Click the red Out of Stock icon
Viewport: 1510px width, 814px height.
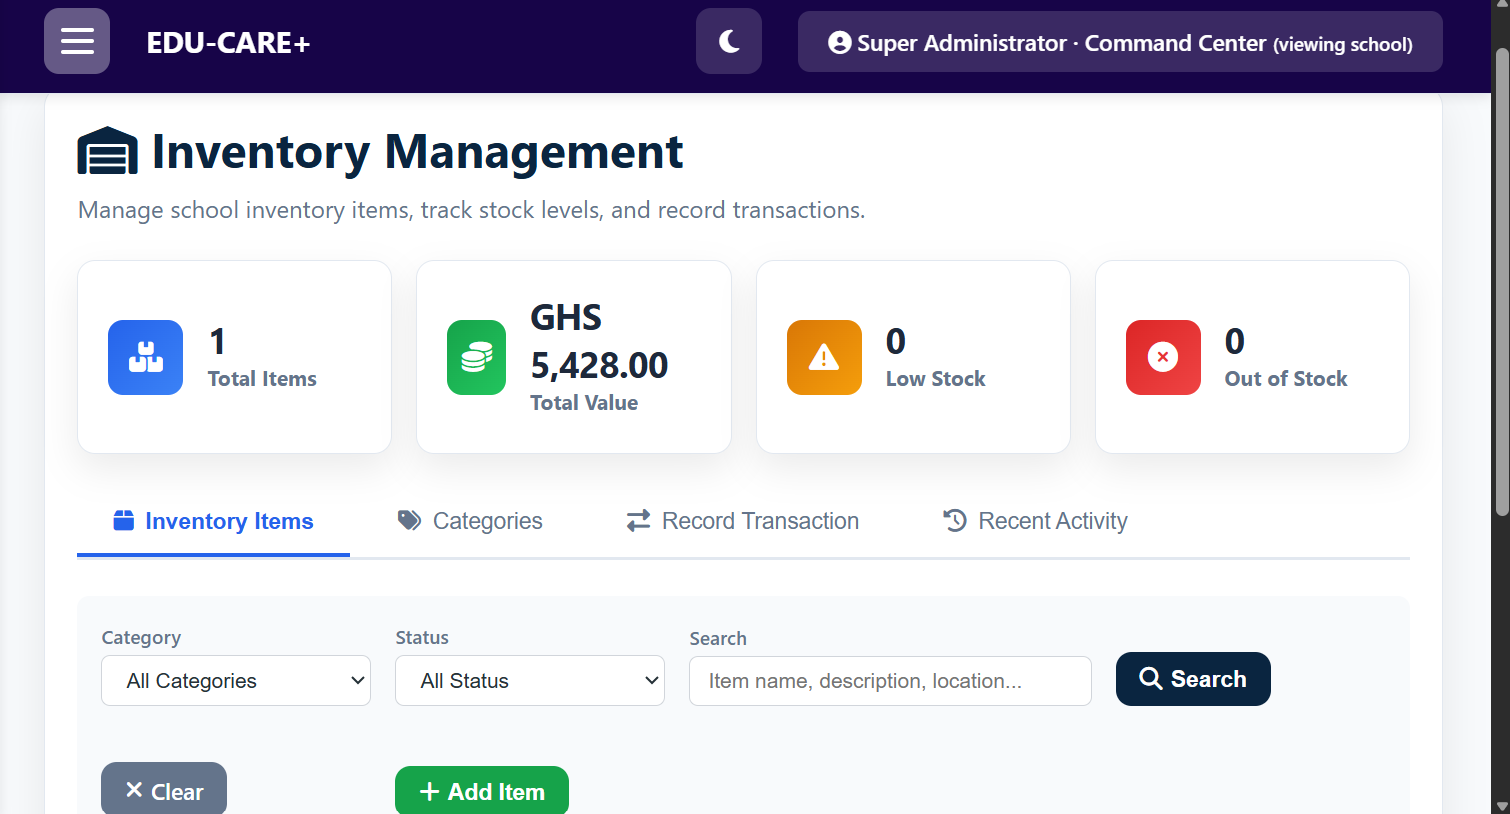(x=1163, y=357)
